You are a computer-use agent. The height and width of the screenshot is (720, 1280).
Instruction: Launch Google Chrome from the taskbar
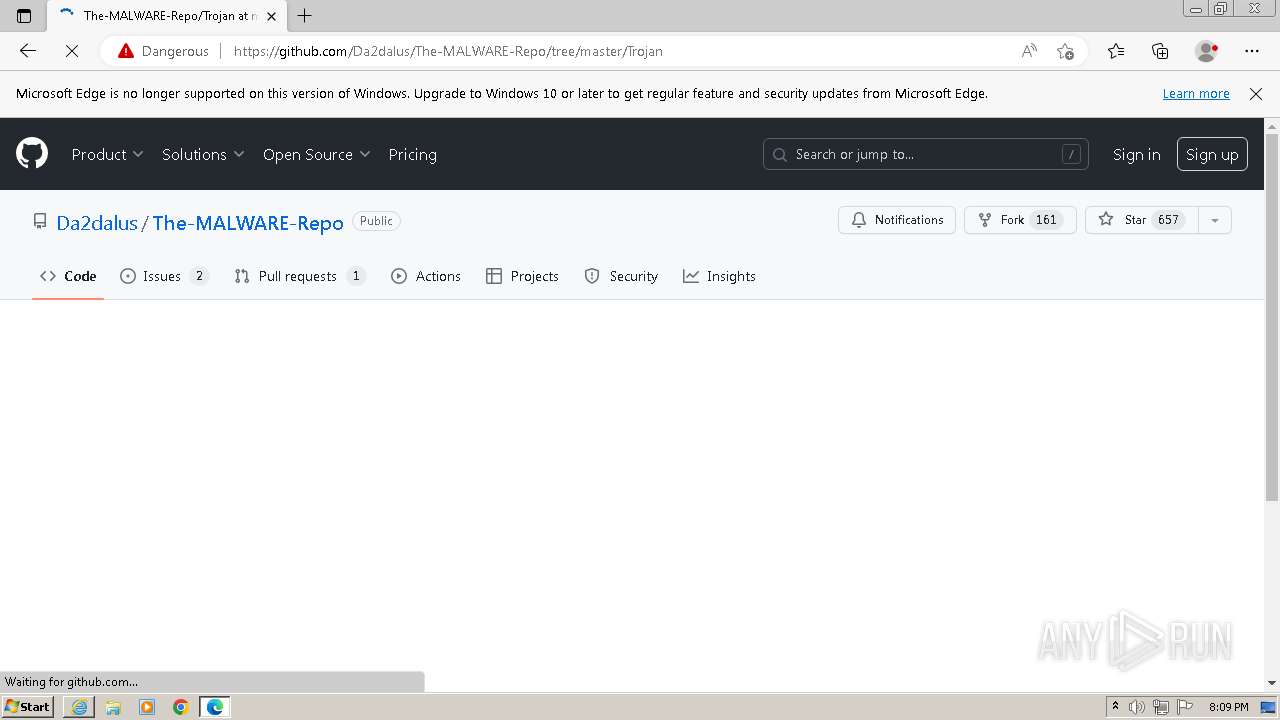click(181, 707)
